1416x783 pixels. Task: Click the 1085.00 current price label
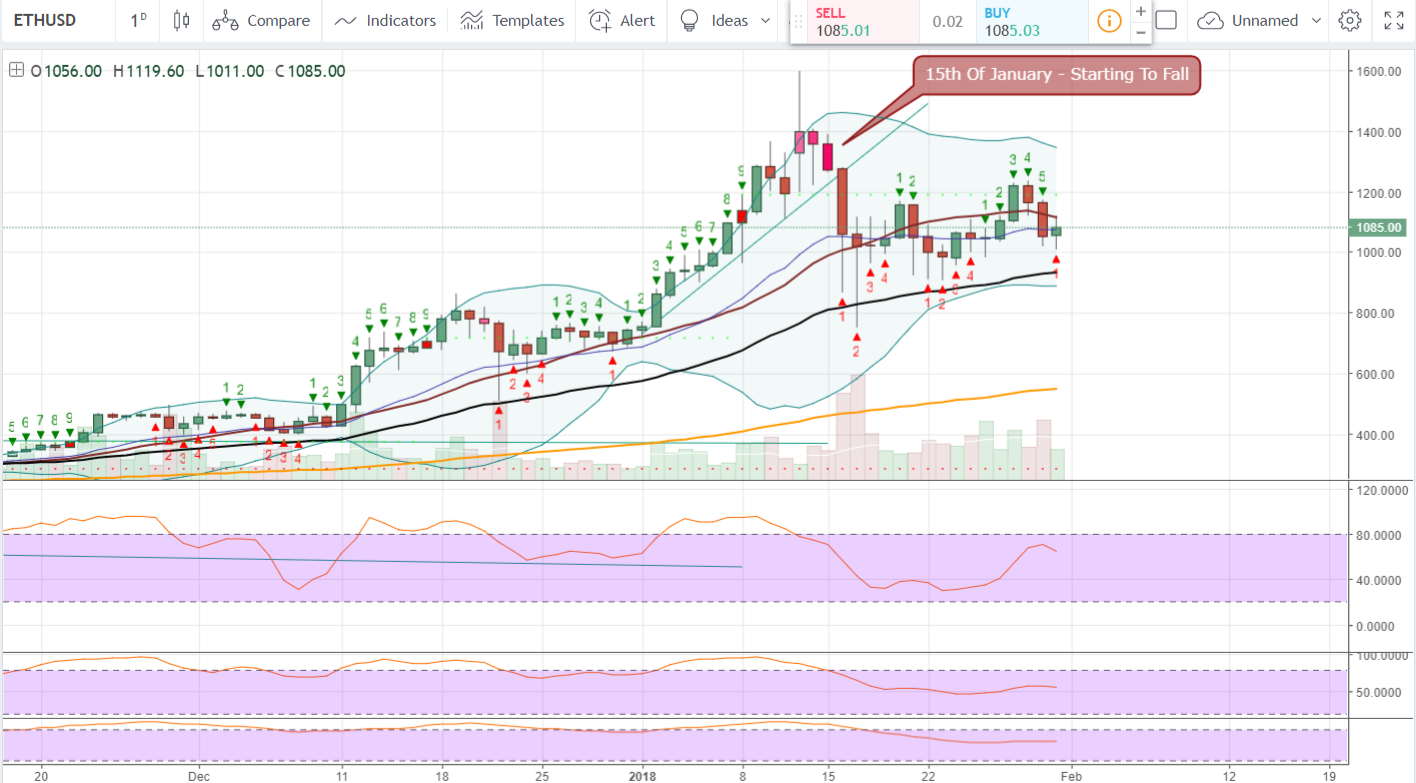pos(1376,227)
